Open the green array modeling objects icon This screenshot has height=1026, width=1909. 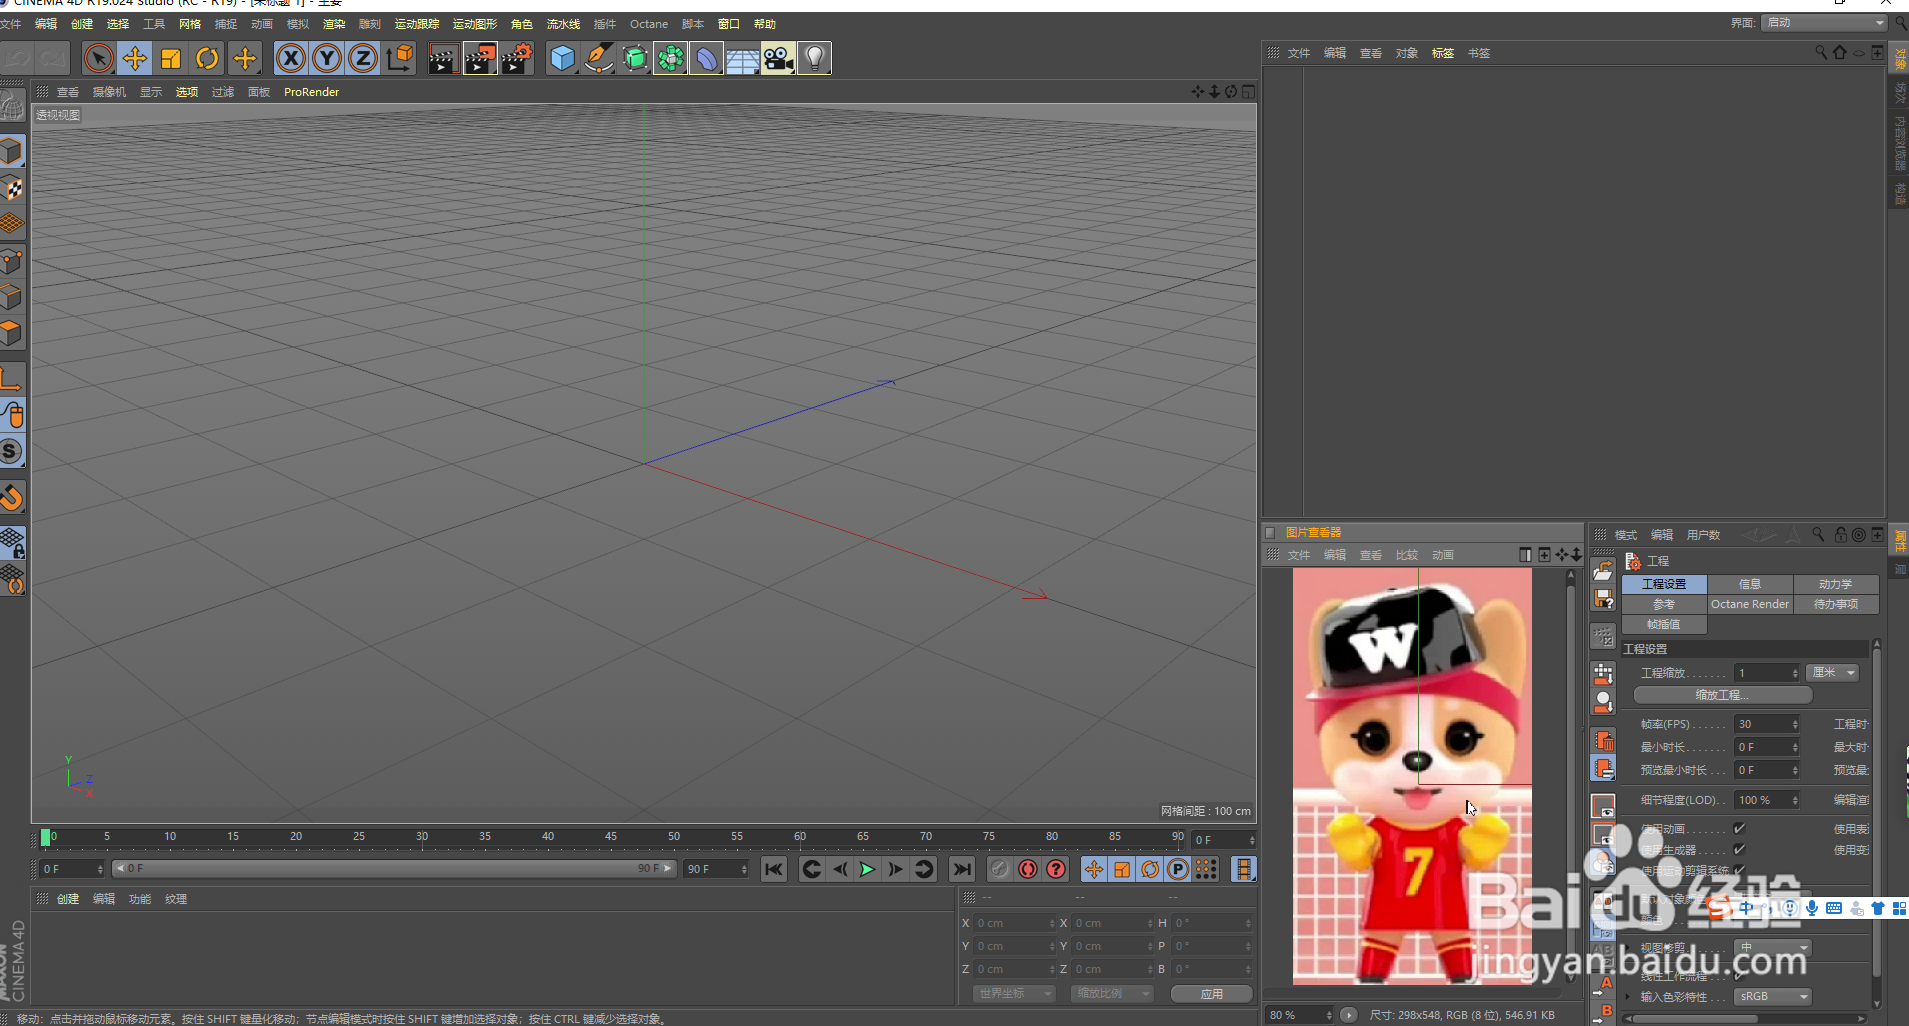(671, 59)
